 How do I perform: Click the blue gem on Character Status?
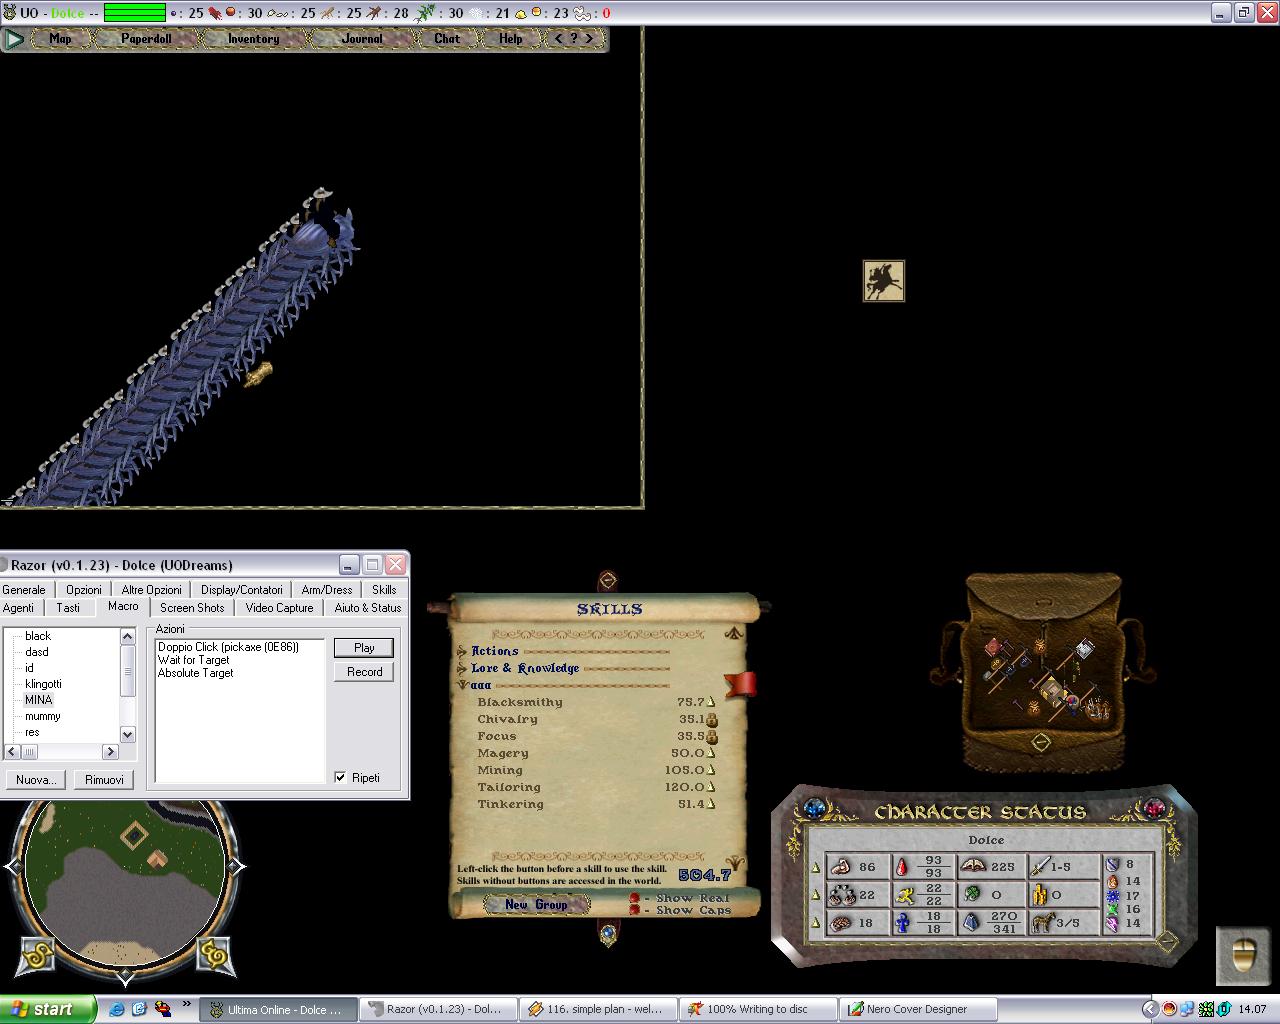[x=815, y=807]
